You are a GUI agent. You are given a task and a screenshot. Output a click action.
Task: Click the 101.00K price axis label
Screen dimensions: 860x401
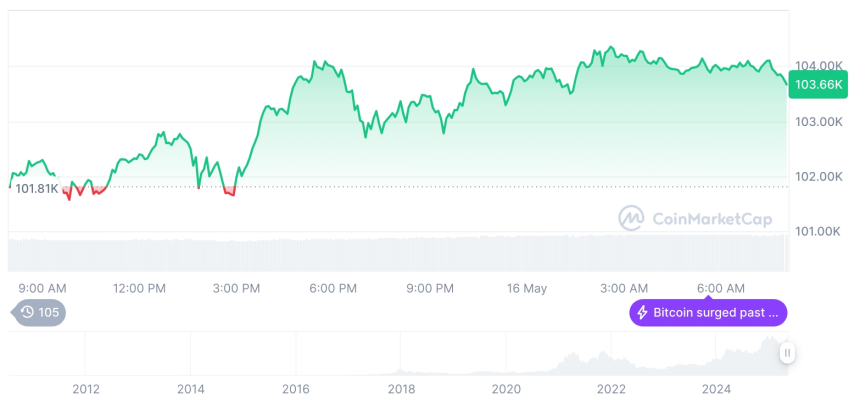tap(817, 232)
